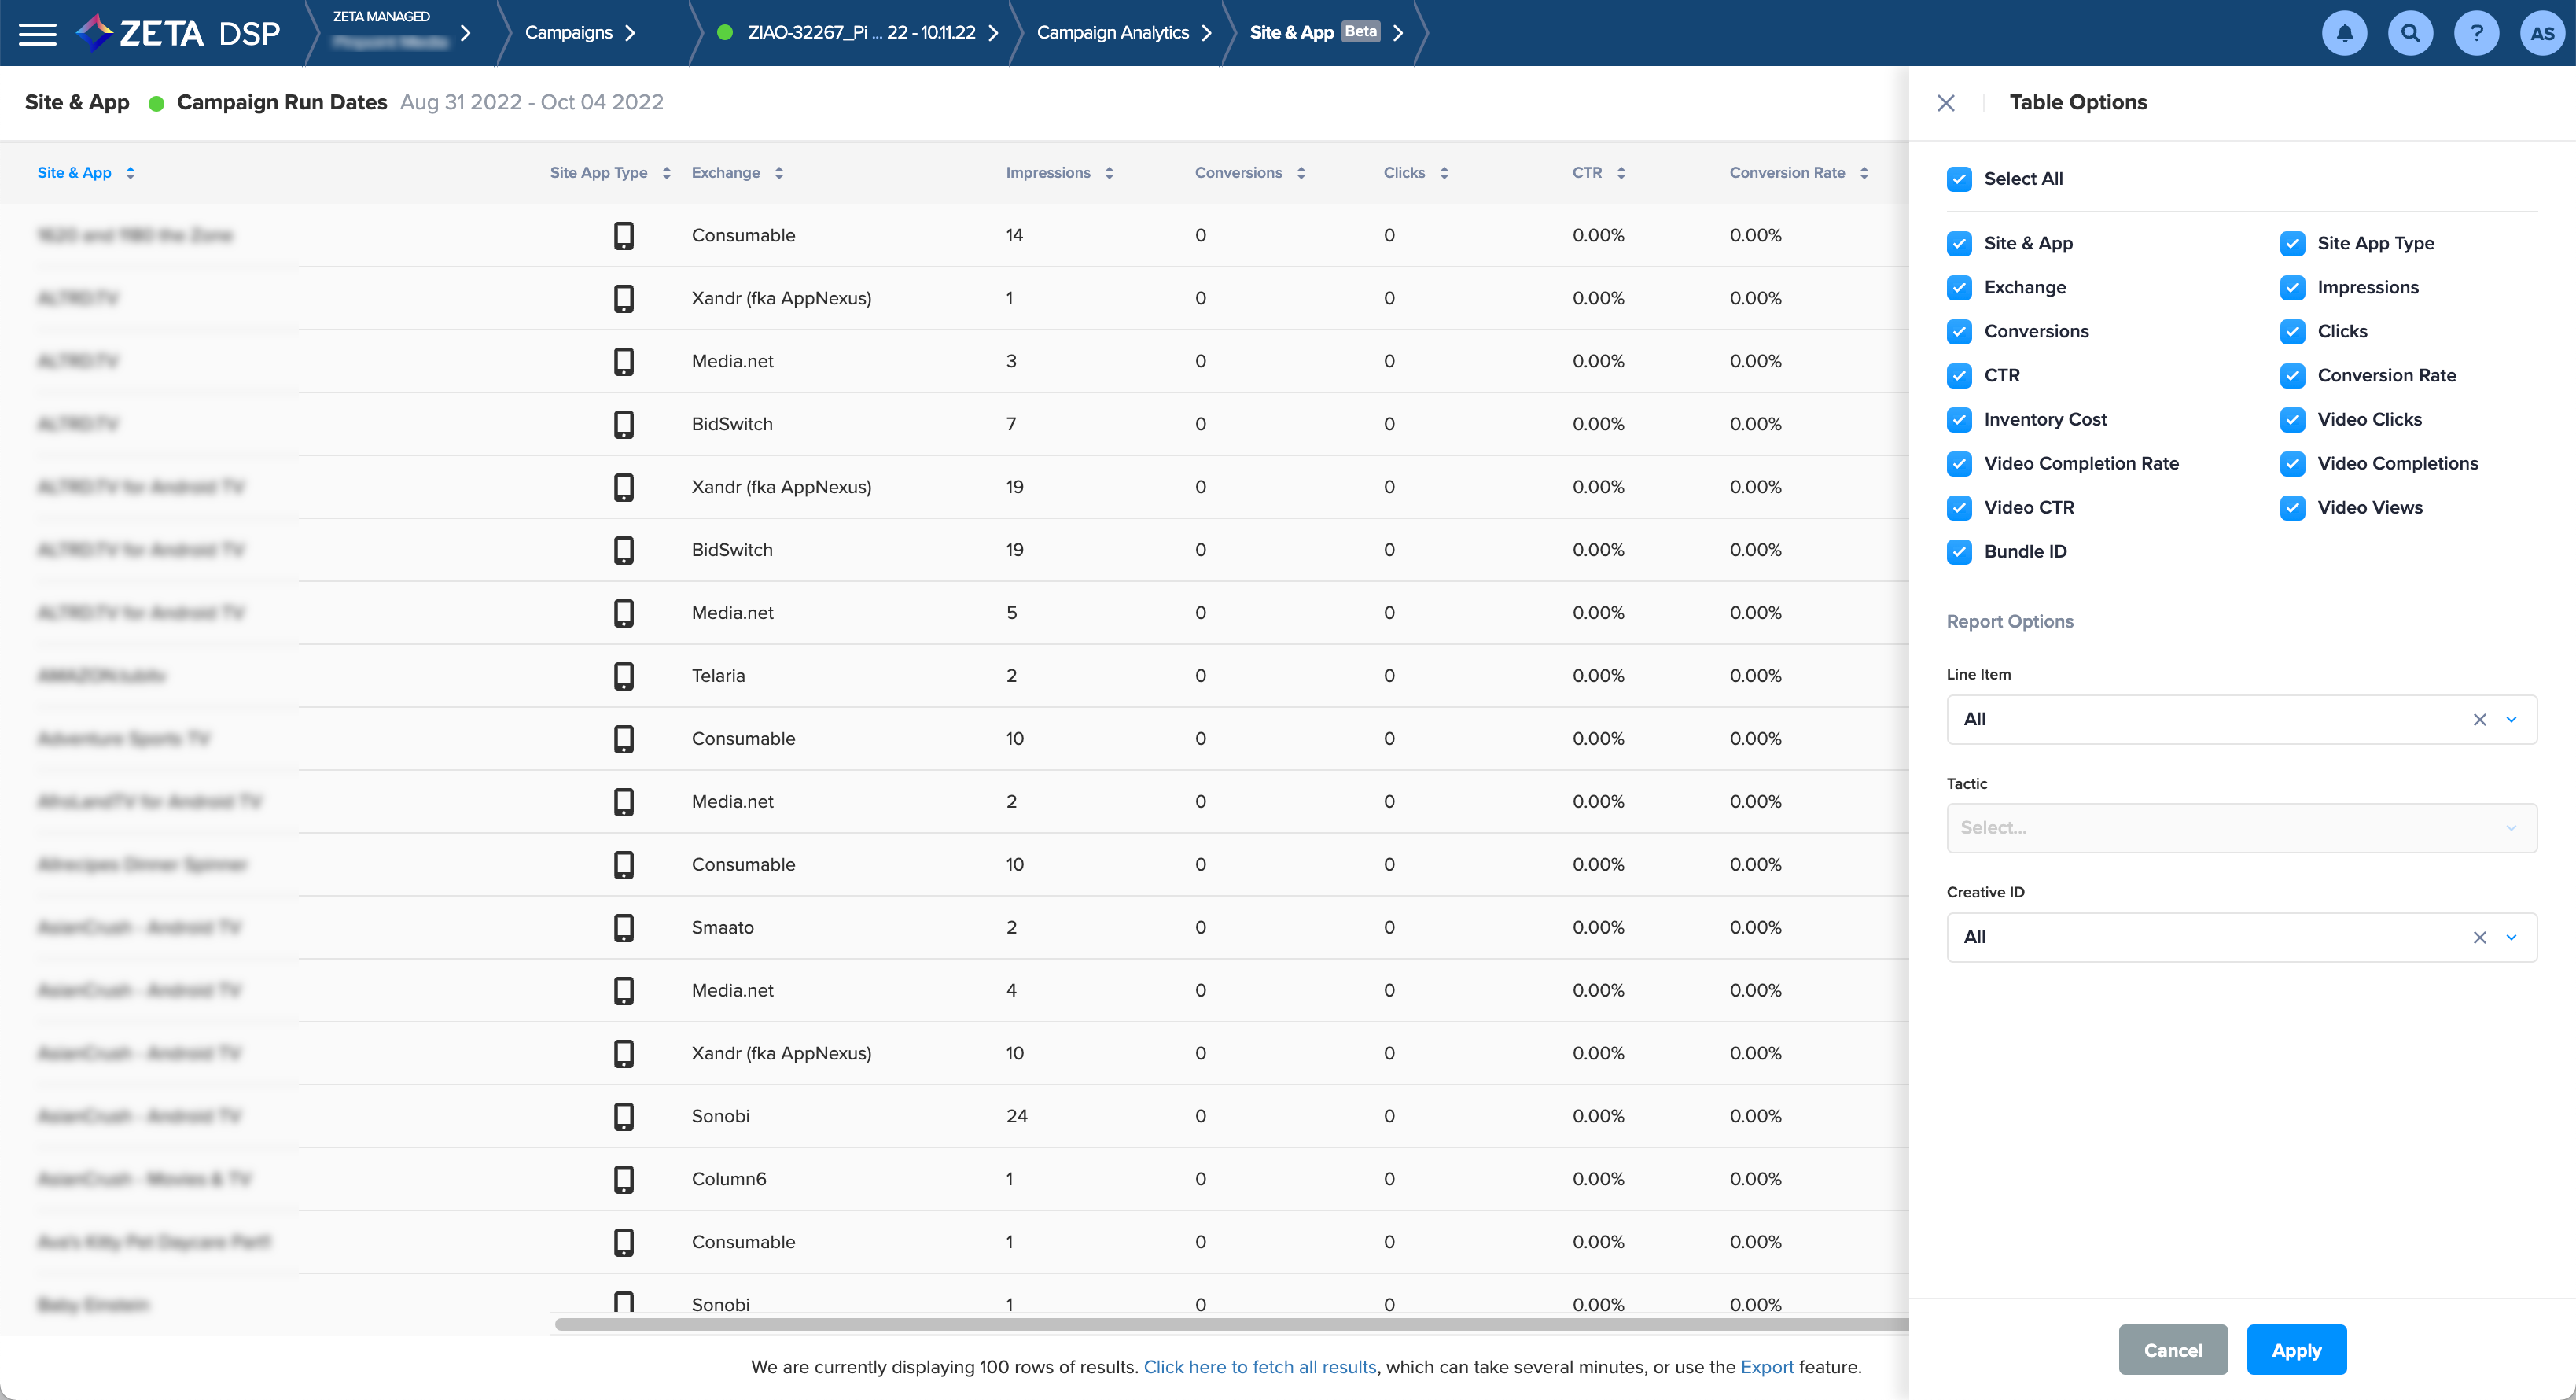This screenshot has height=1400, width=2576.
Task: Click the notifications bell icon
Action: pos(2344,33)
